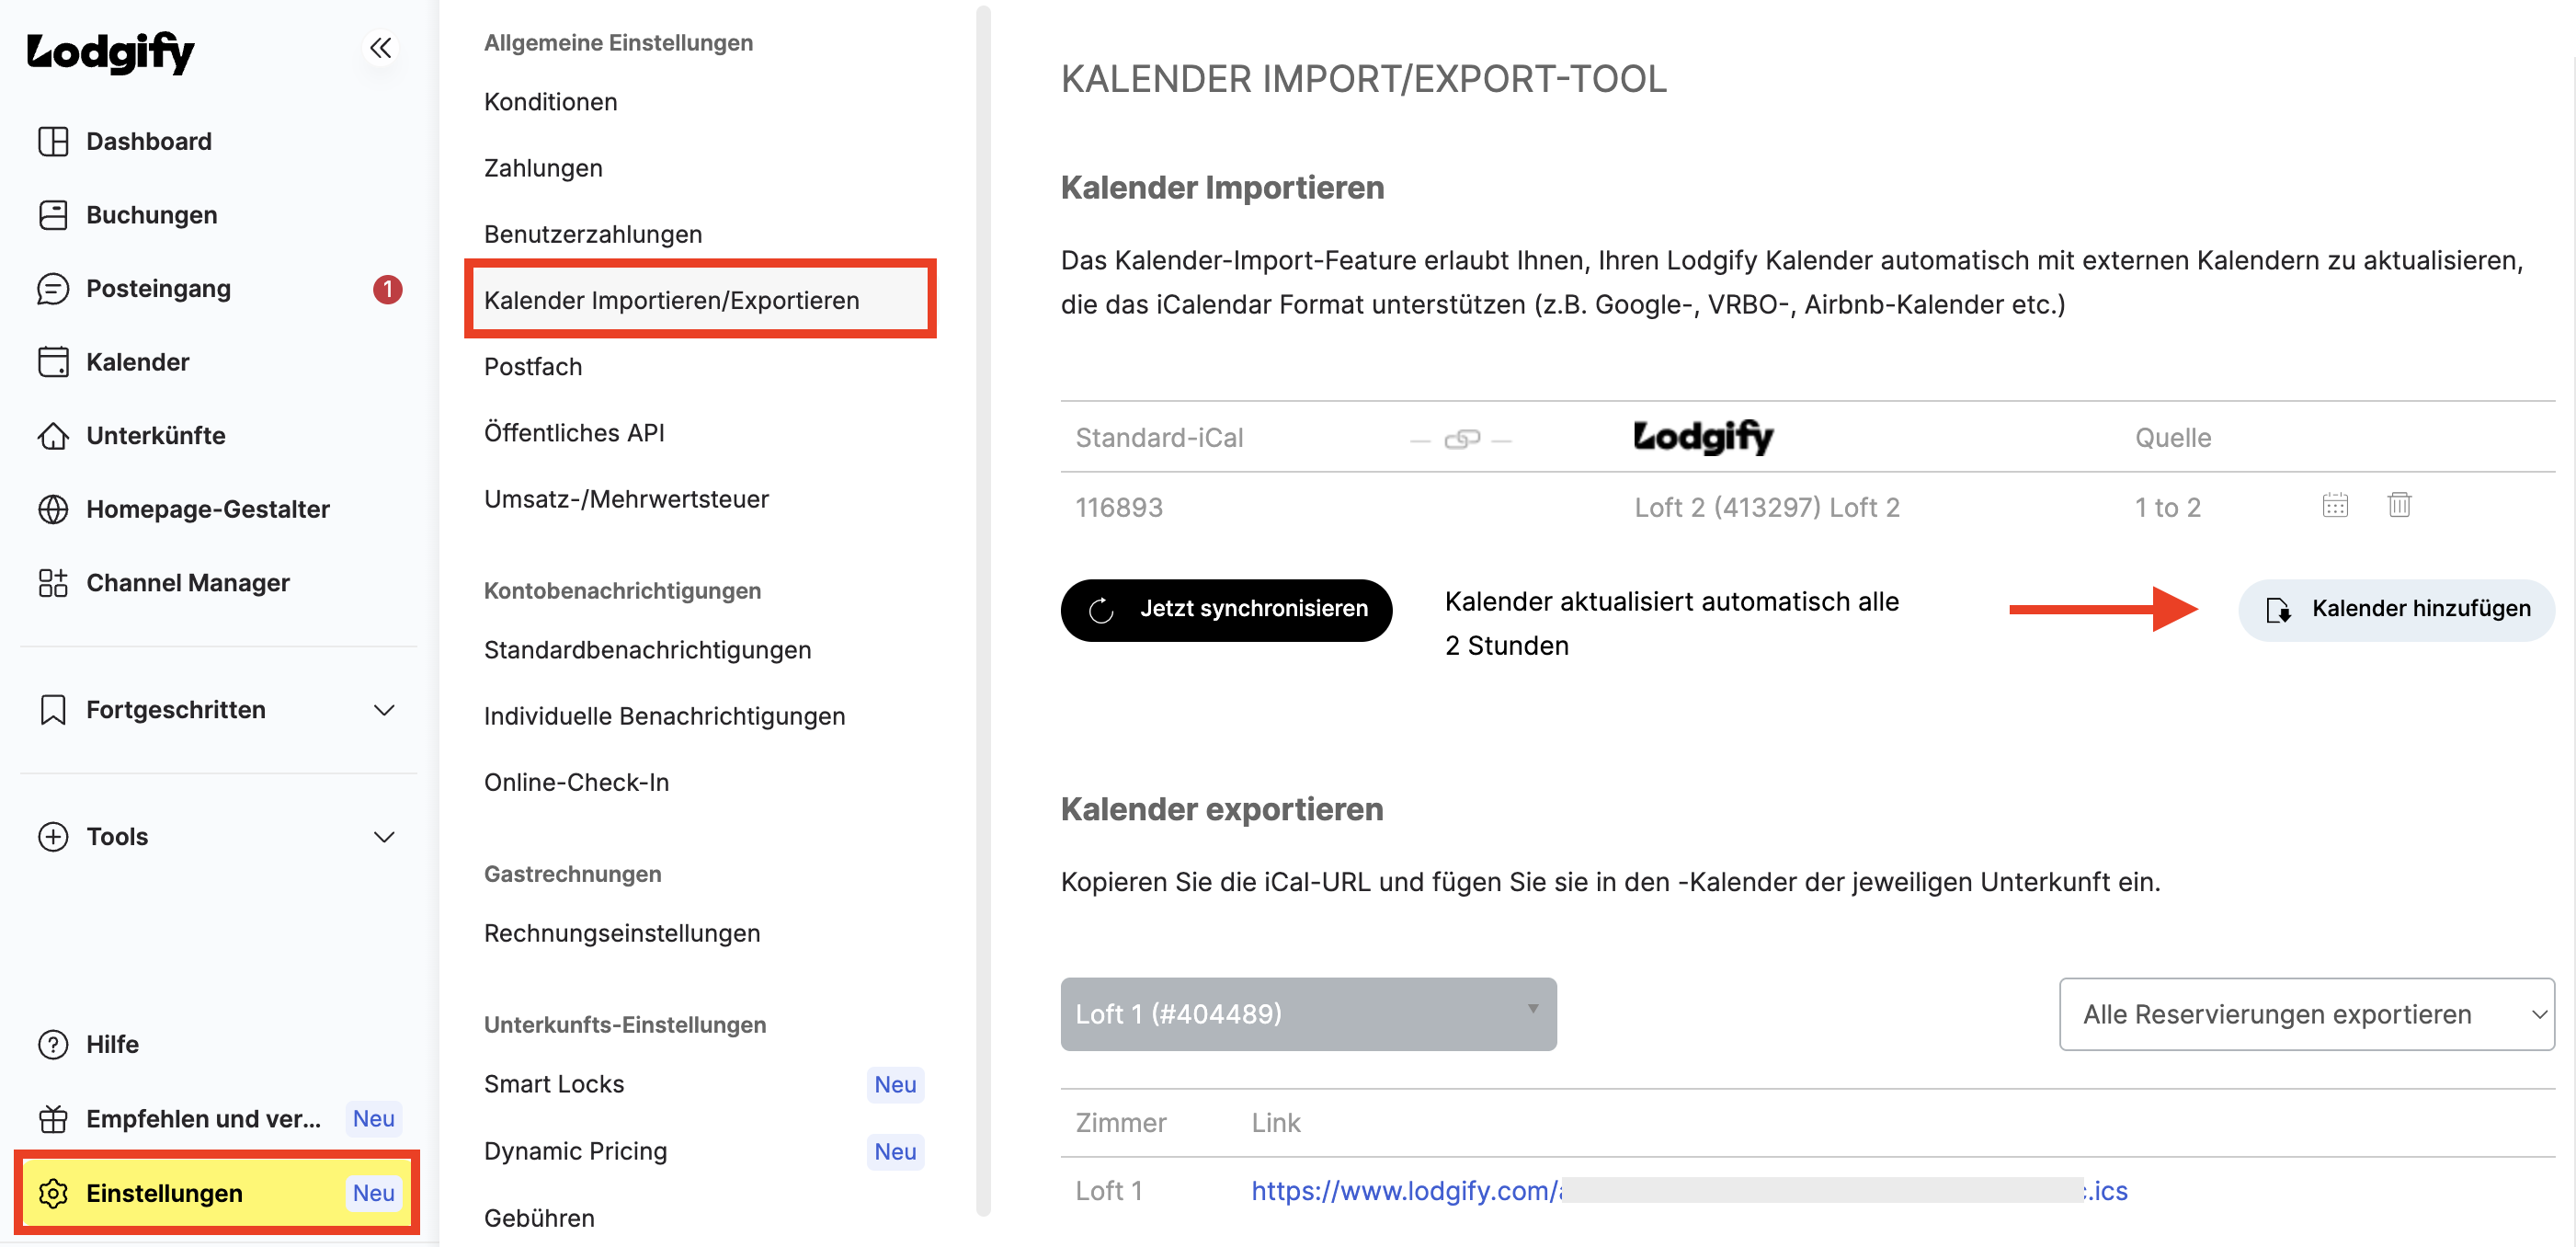This screenshot has height=1247, width=2576.
Task: Open Posteingang via its chat icon
Action: pos(53,288)
